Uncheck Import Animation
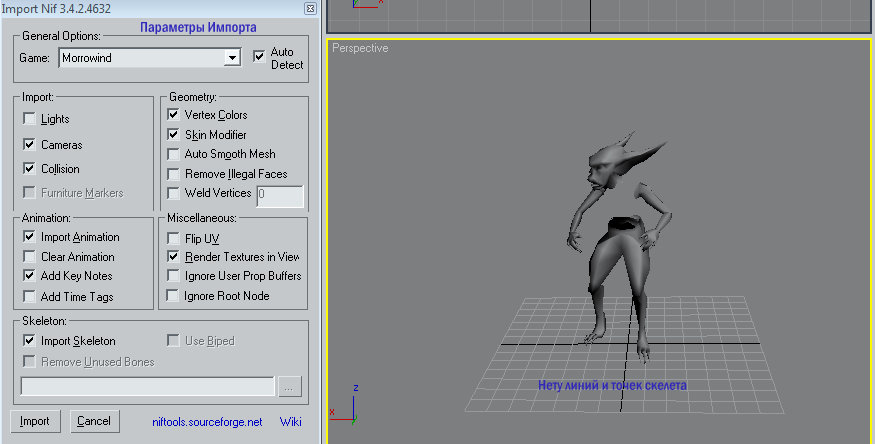The width and height of the screenshot is (875, 444). pyautogui.click(x=30, y=237)
